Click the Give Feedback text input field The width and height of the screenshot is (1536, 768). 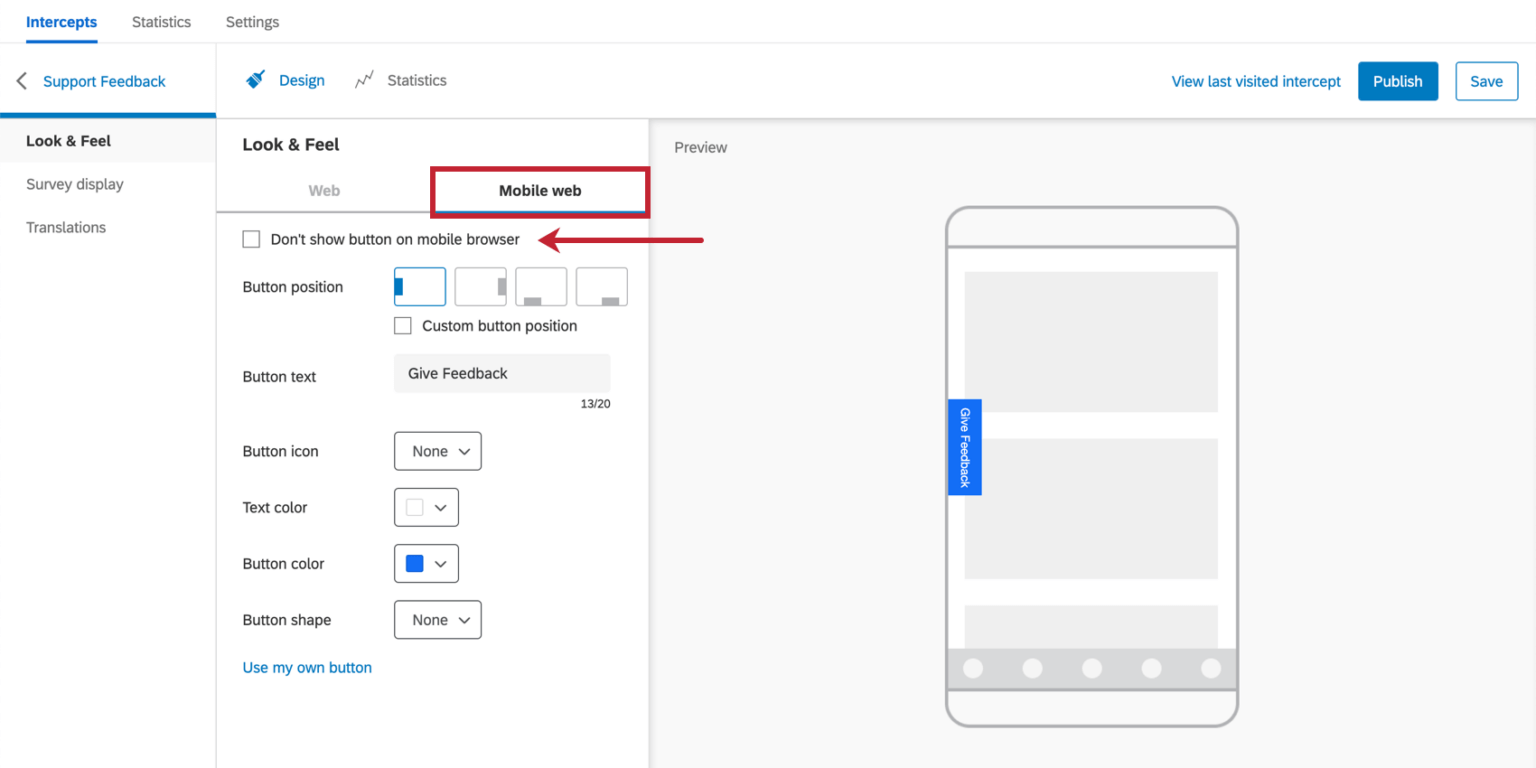(501, 373)
